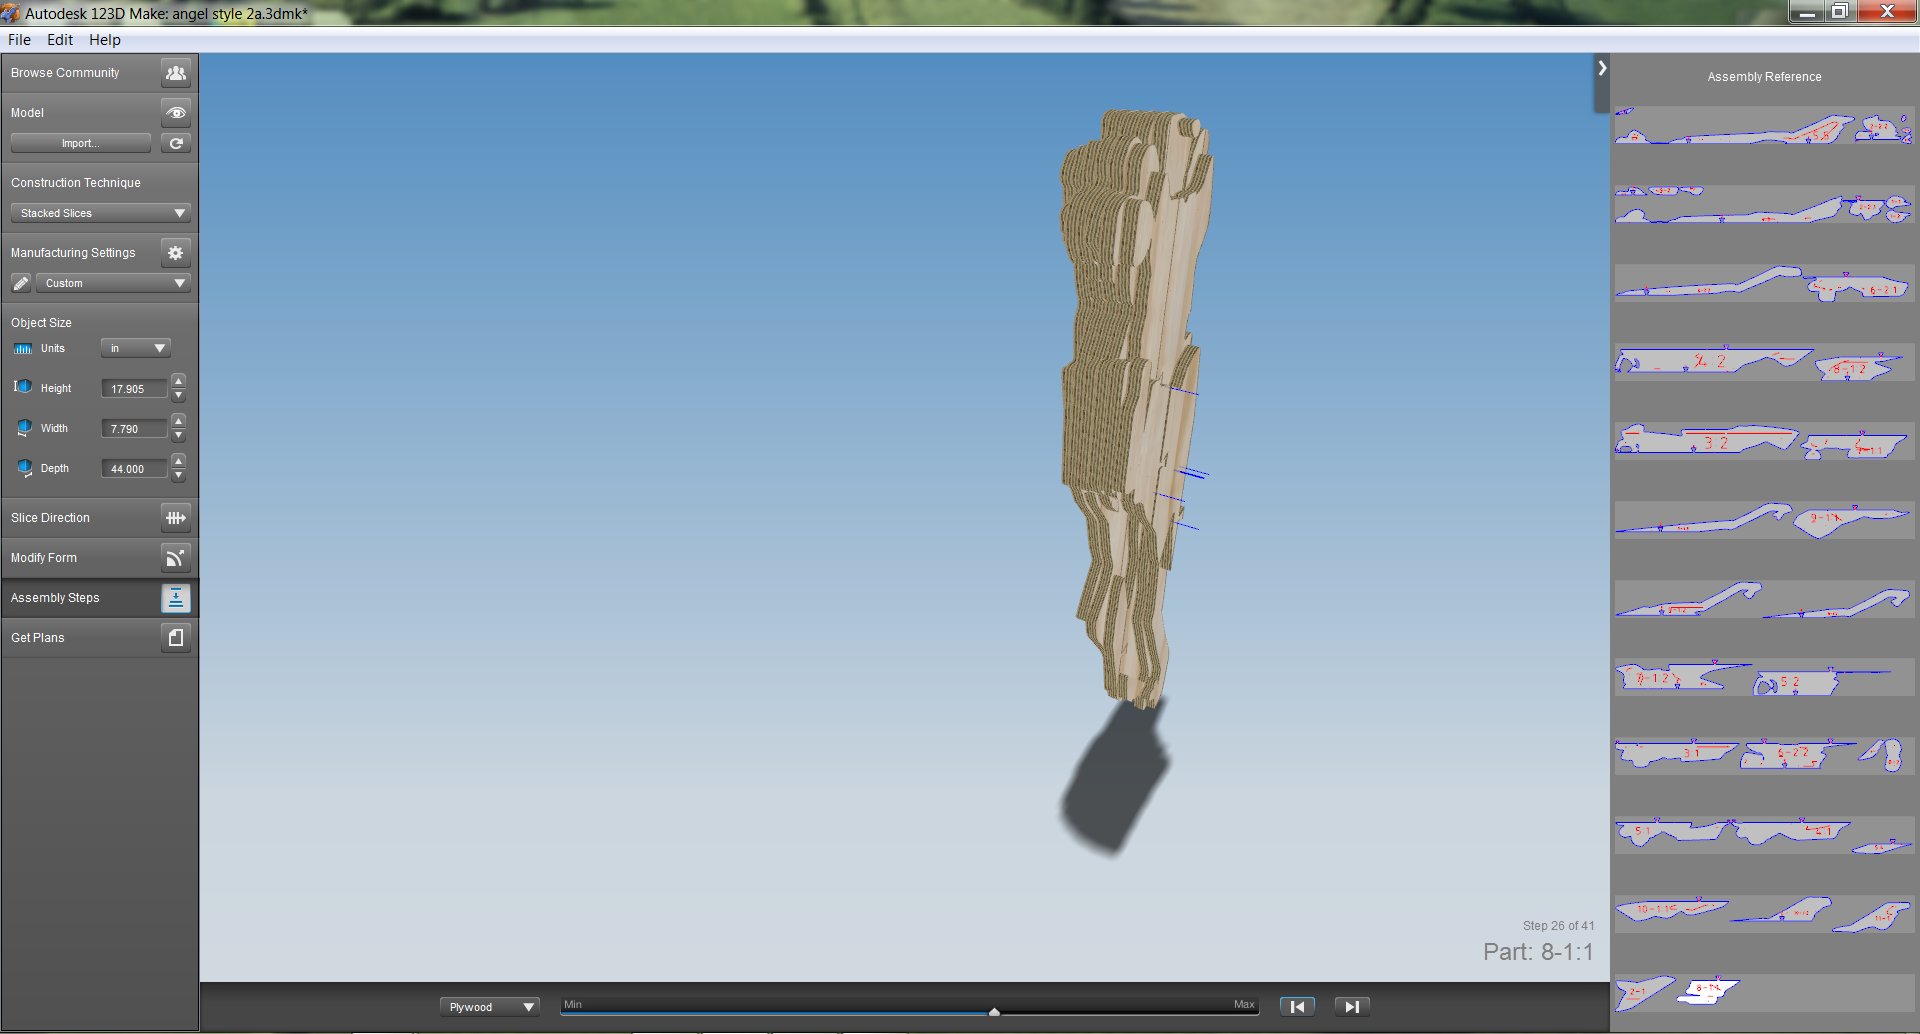Select the reference sheet with part 5 2
1920x1034 pixels.
[1764, 678]
